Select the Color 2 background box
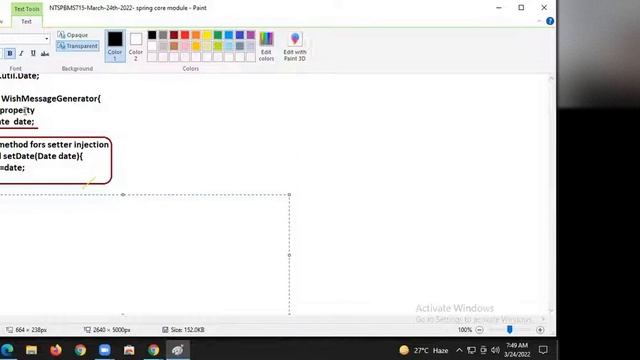 pos(136,46)
